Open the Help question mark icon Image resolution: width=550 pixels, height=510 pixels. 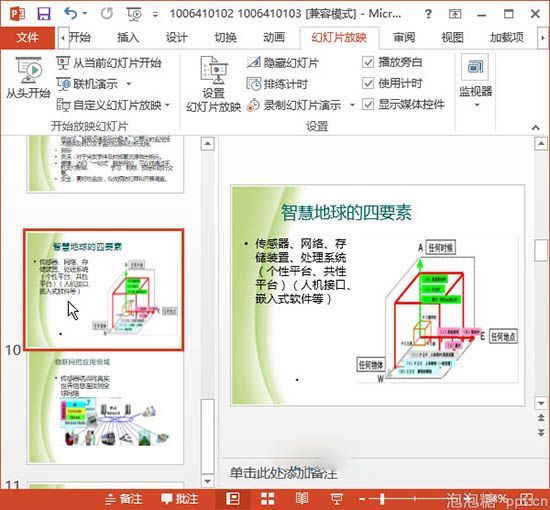pyautogui.click(x=428, y=14)
